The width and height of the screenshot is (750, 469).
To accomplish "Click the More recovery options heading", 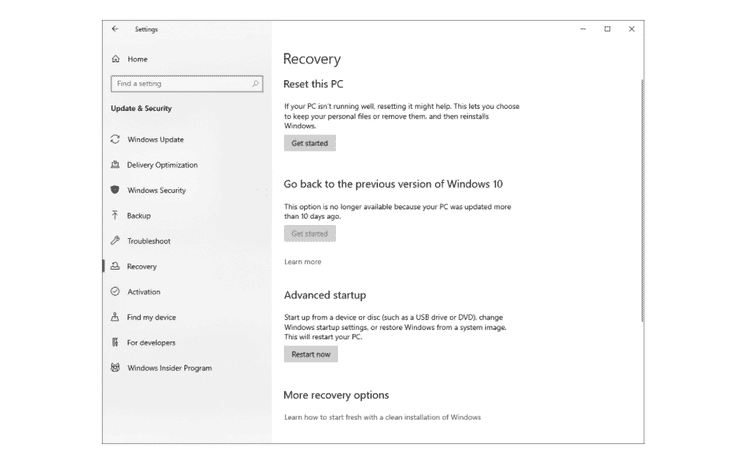I will point(336,395).
